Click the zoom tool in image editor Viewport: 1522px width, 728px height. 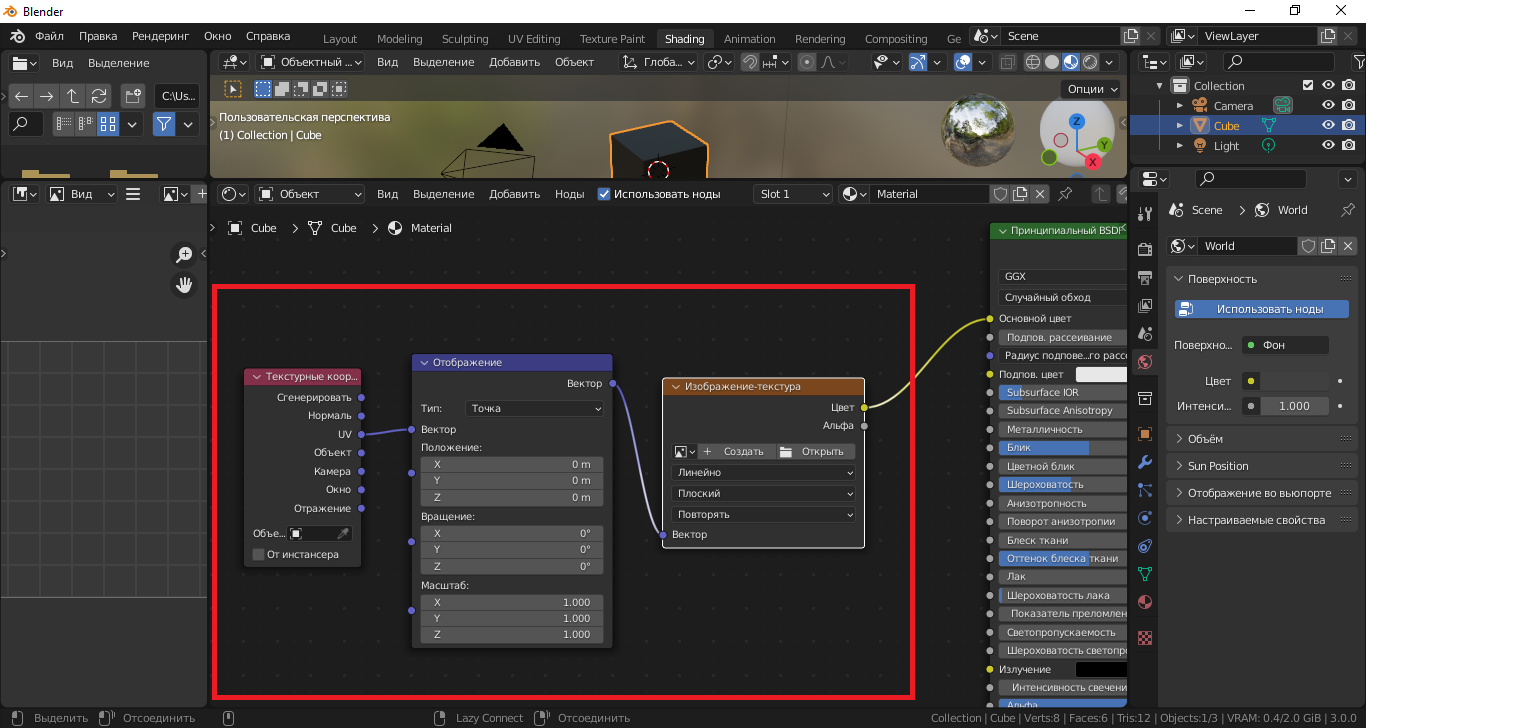(184, 254)
